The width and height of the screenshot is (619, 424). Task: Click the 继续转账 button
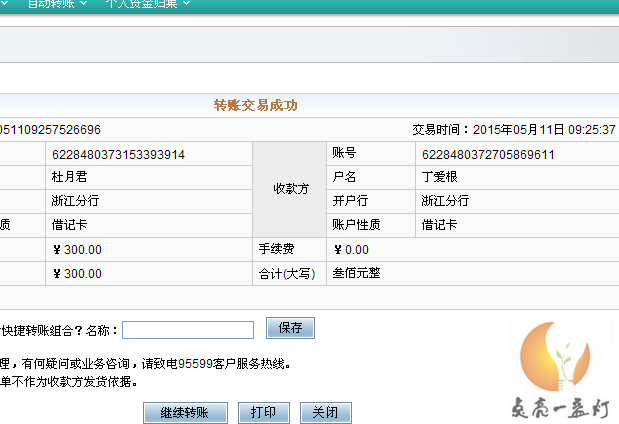[185, 413]
